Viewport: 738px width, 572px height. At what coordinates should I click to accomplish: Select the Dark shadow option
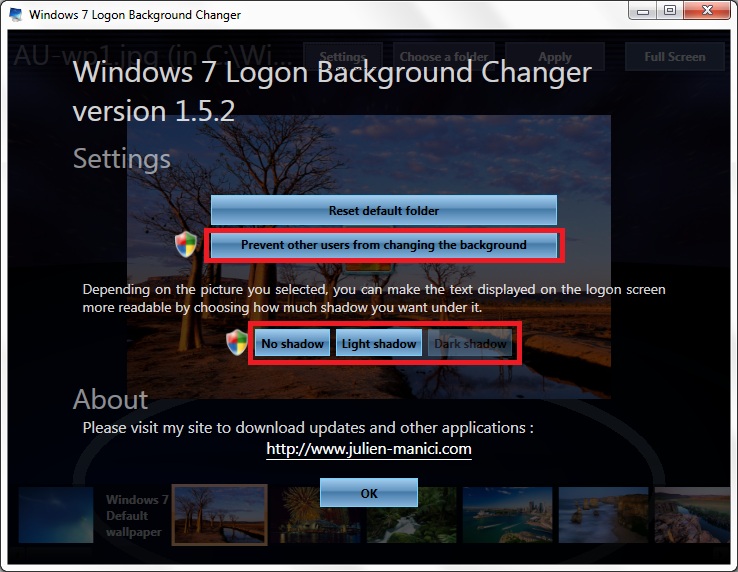pyautogui.click(x=470, y=343)
